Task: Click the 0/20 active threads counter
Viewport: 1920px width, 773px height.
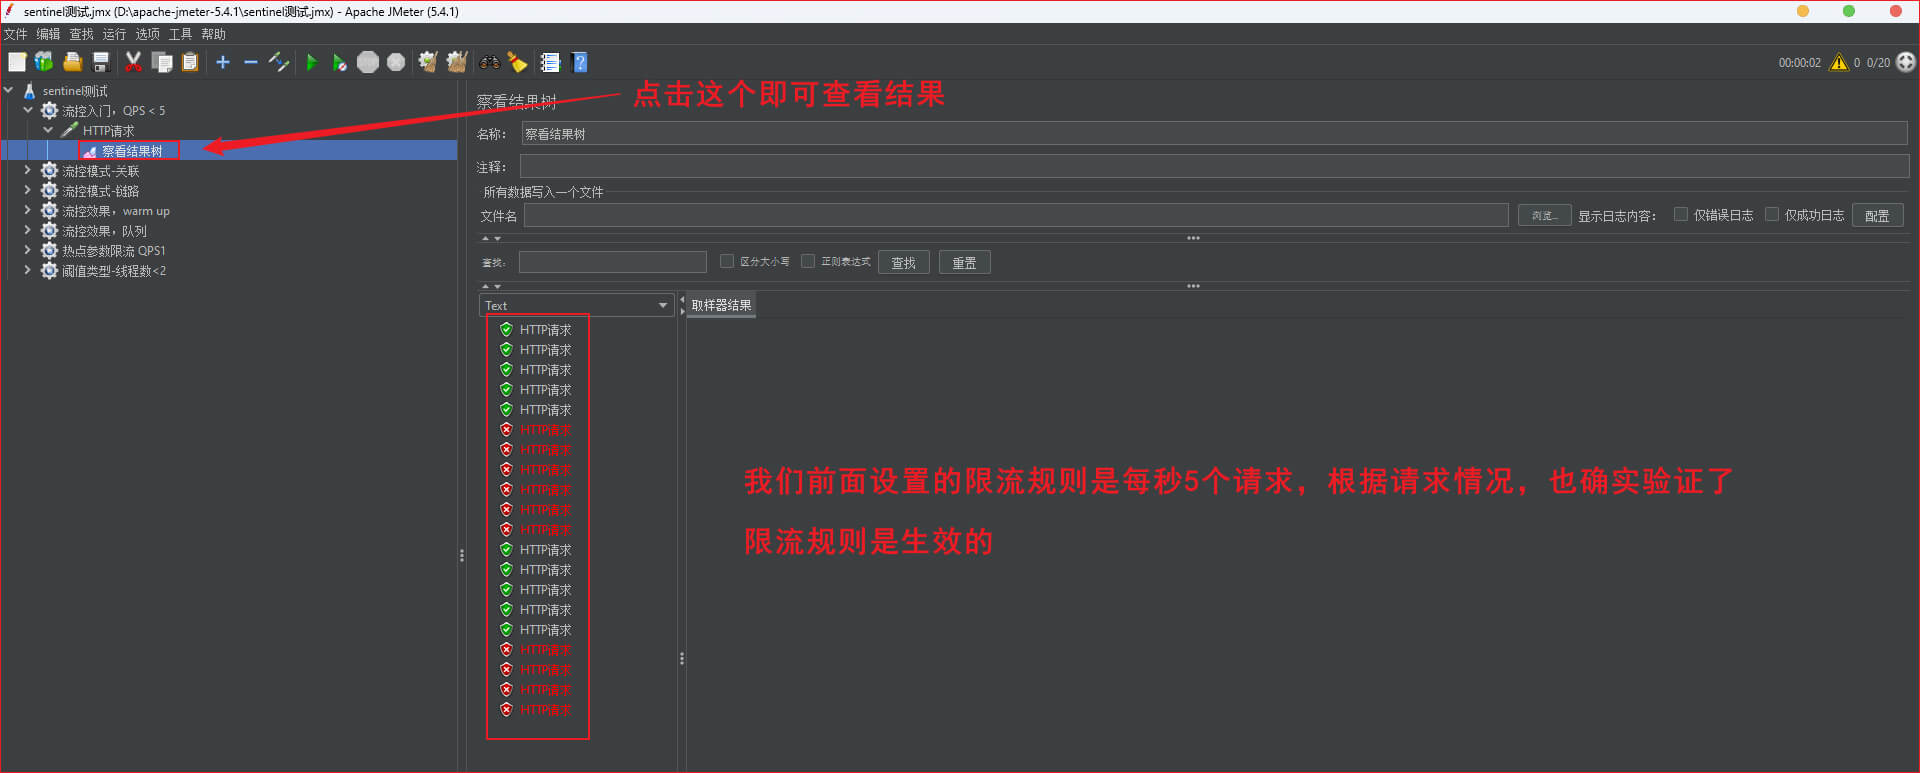Action: click(x=1878, y=62)
